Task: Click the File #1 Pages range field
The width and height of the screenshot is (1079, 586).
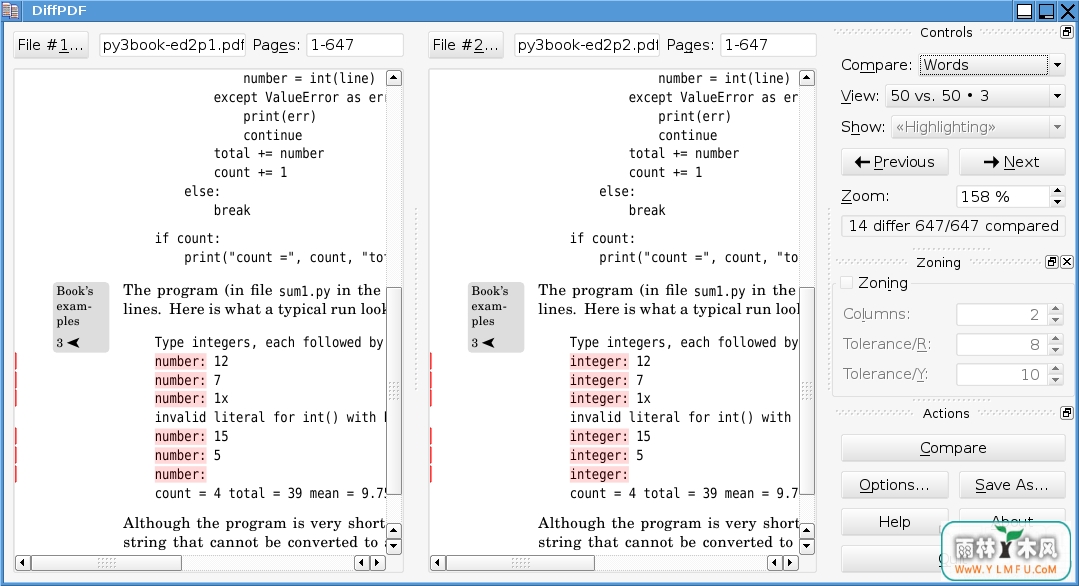Action: [354, 45]
